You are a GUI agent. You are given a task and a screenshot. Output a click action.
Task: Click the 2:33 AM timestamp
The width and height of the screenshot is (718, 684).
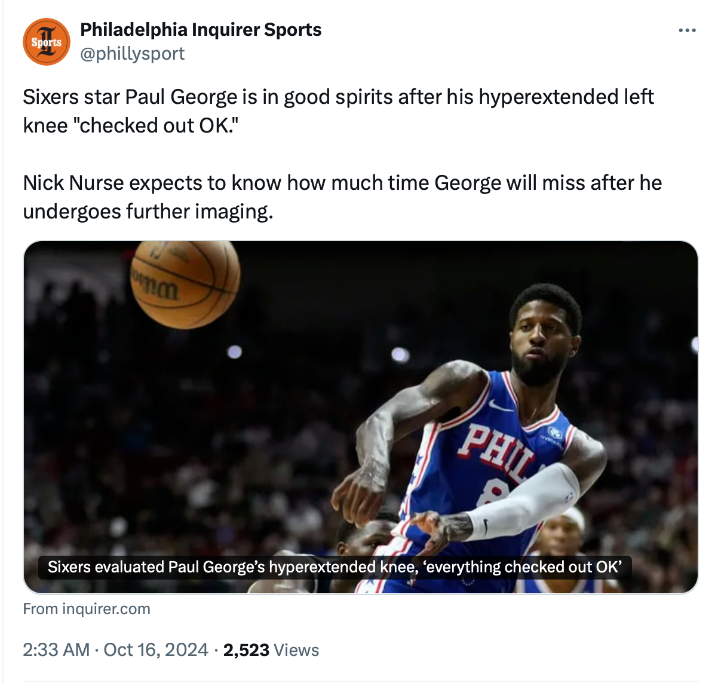coord(56,650)
